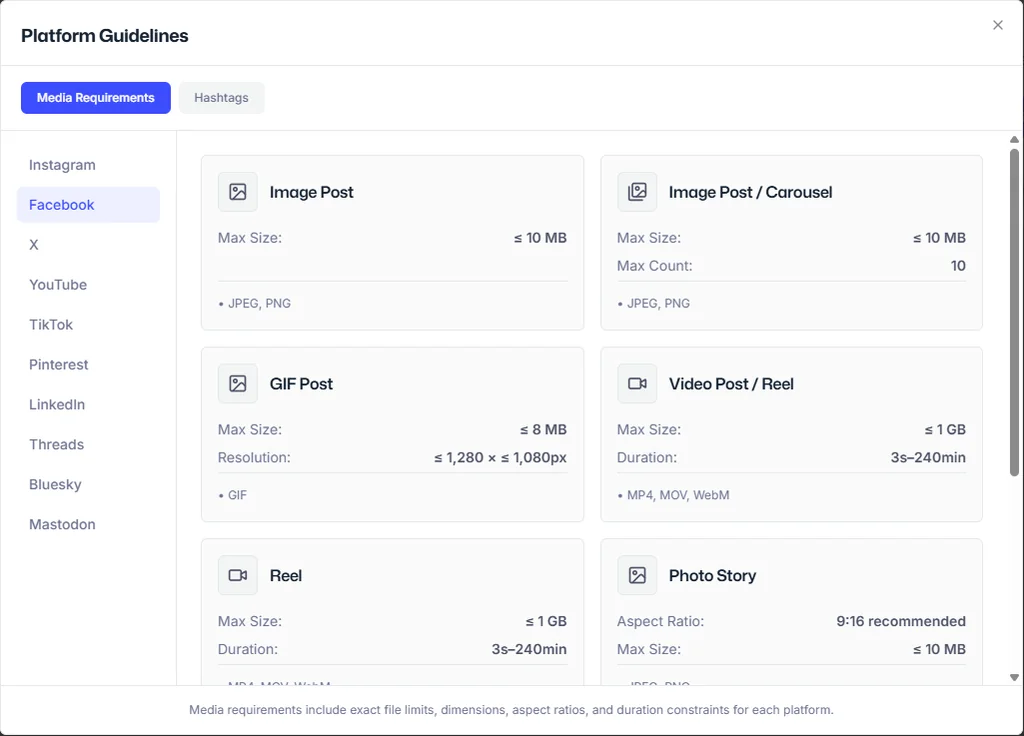The height and width of the screenshot is (736, 1024).
Task: Click the Max Count label
Action: [x=654, y=266]
